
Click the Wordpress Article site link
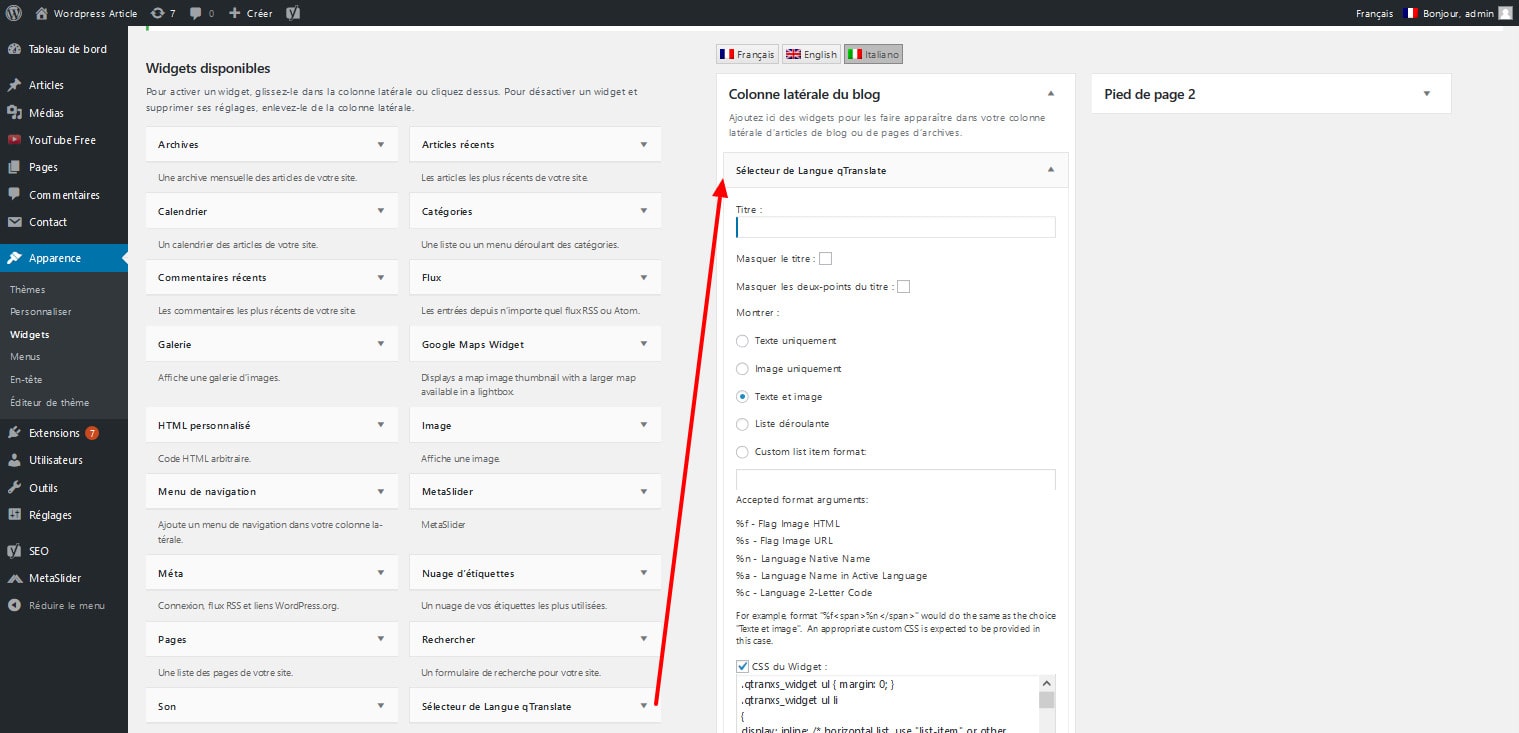94,13
